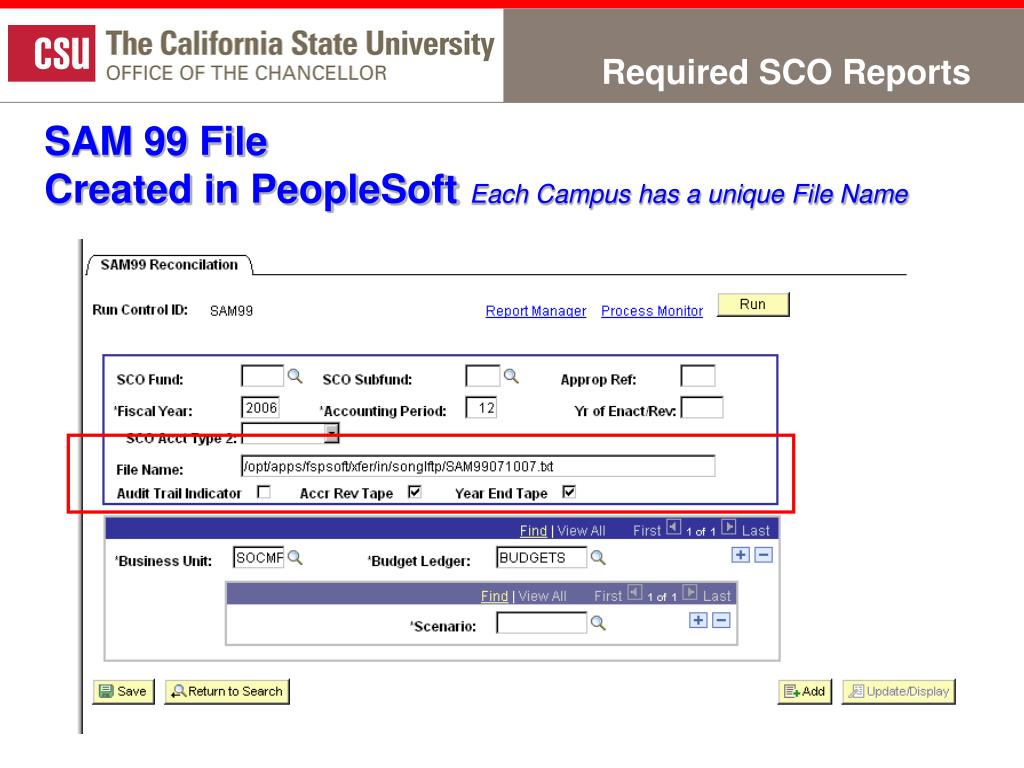Click the Return to Search button
Image resolution: width=1024 pixels, height=768 pixels.
pos(227,692)
